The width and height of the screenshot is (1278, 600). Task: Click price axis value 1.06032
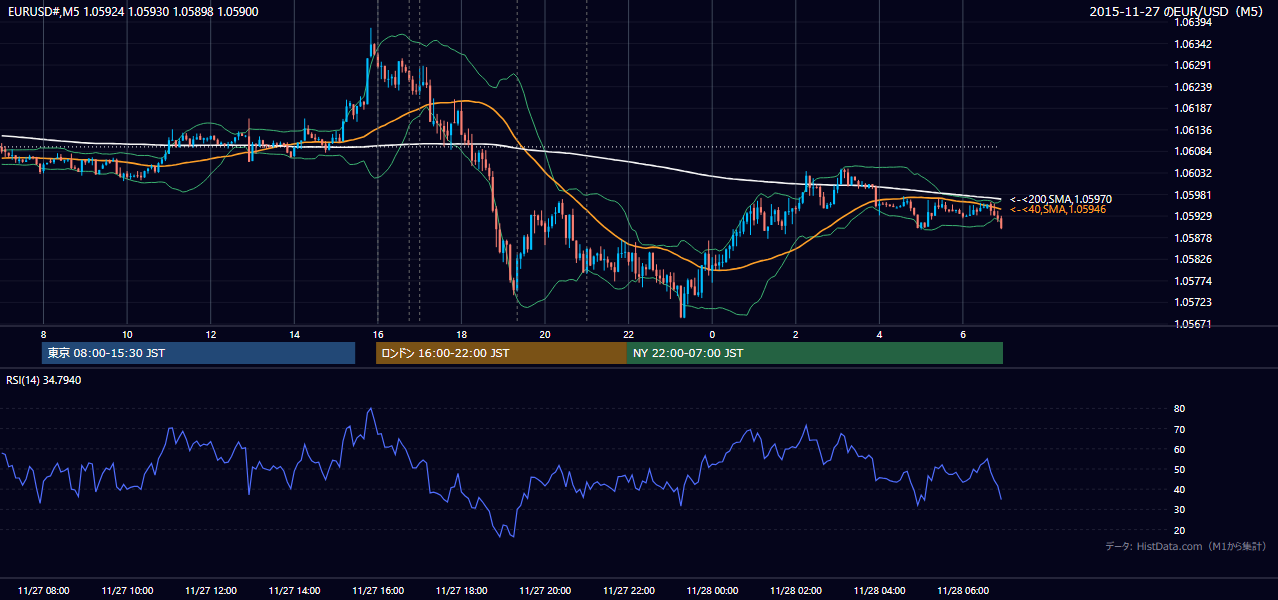(x=1195, y=173)
